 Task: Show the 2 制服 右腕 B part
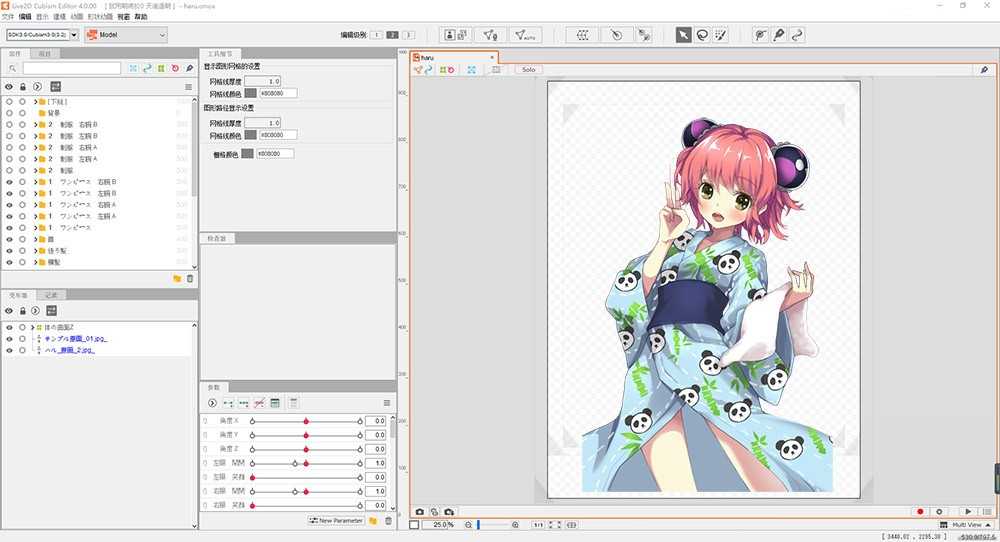(9, 124)
